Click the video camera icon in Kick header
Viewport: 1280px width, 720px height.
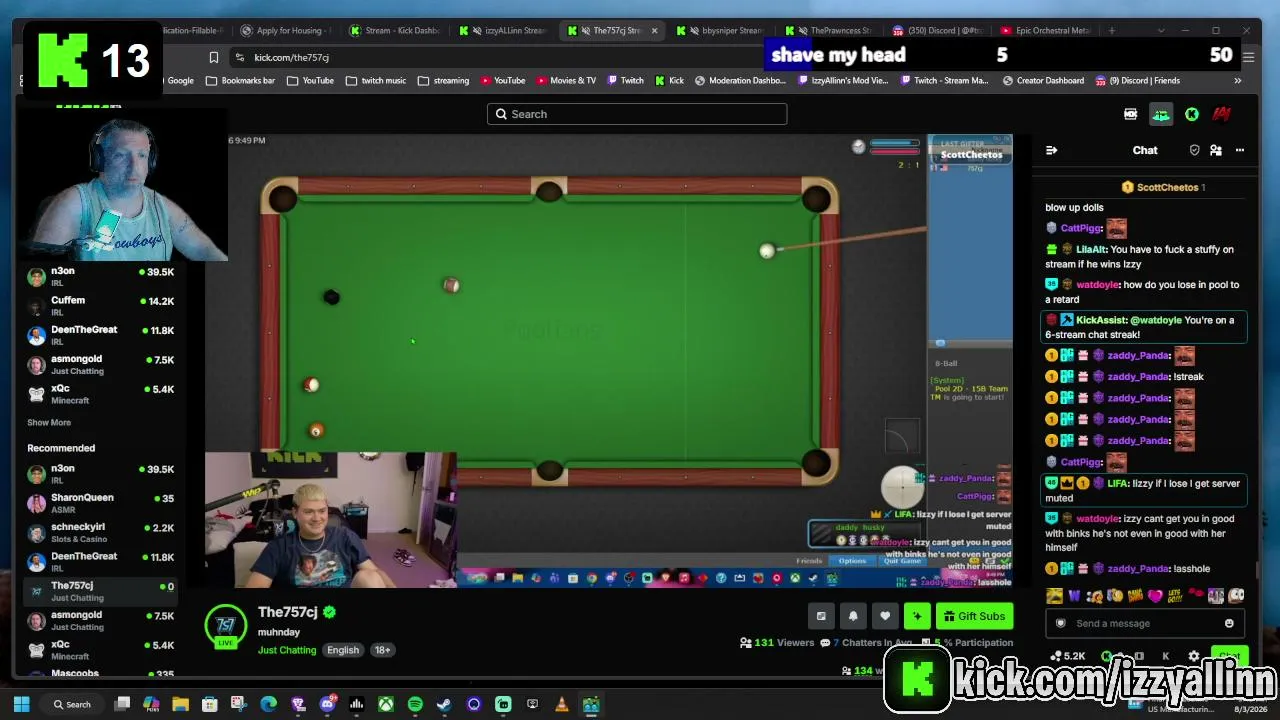pos(1131,114)
